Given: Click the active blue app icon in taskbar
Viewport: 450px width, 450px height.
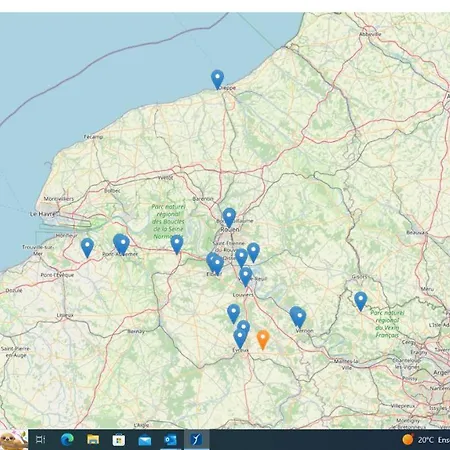Looking at the screenshot, I should (196, 440).
